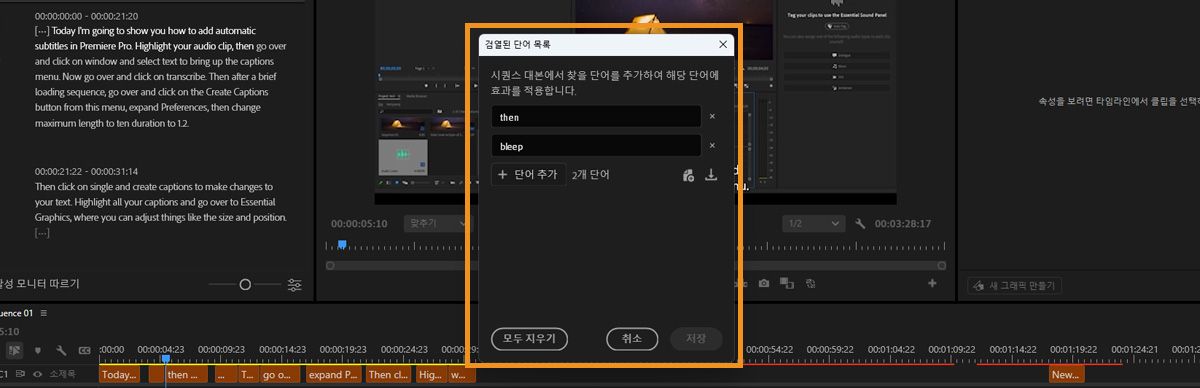Image resolution: width=1200 pixels, height=388 pixels.
Task: Click the '취소' cancel button
Action: click(631, 338)
